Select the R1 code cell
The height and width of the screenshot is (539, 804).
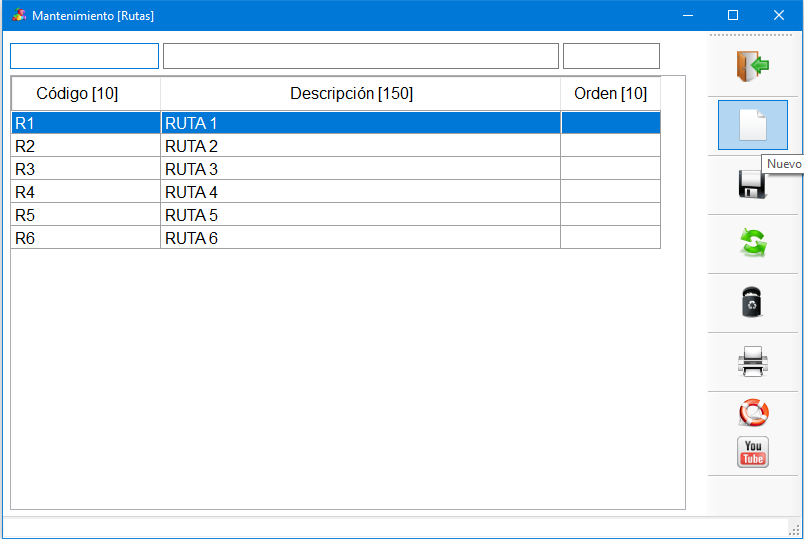point(86,123)
